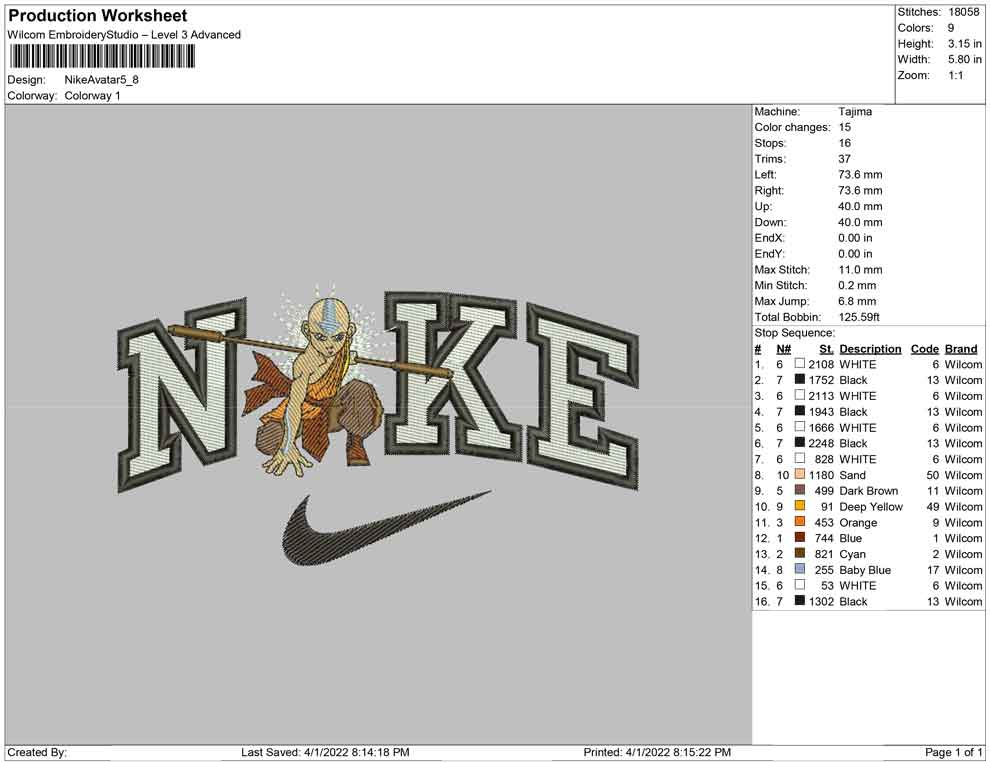Click the 'N#' column header
Viewport: 990px width, 762px height.
(784, 348)
